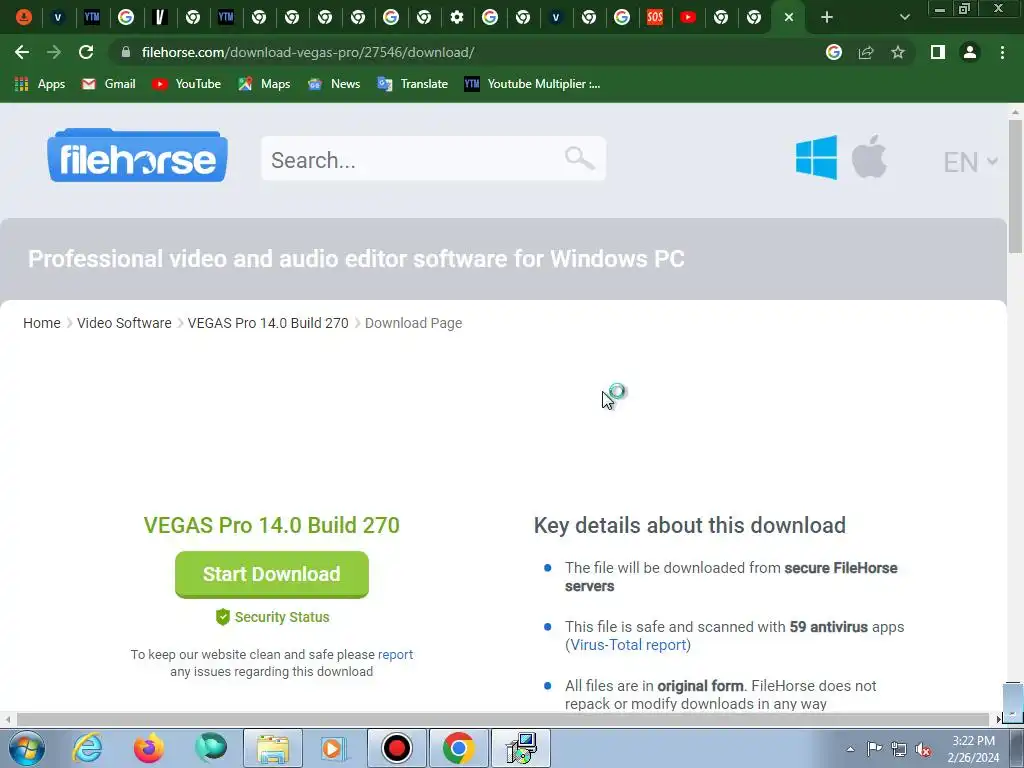
Task: Open the Translate bookmark
Action: 413,84
